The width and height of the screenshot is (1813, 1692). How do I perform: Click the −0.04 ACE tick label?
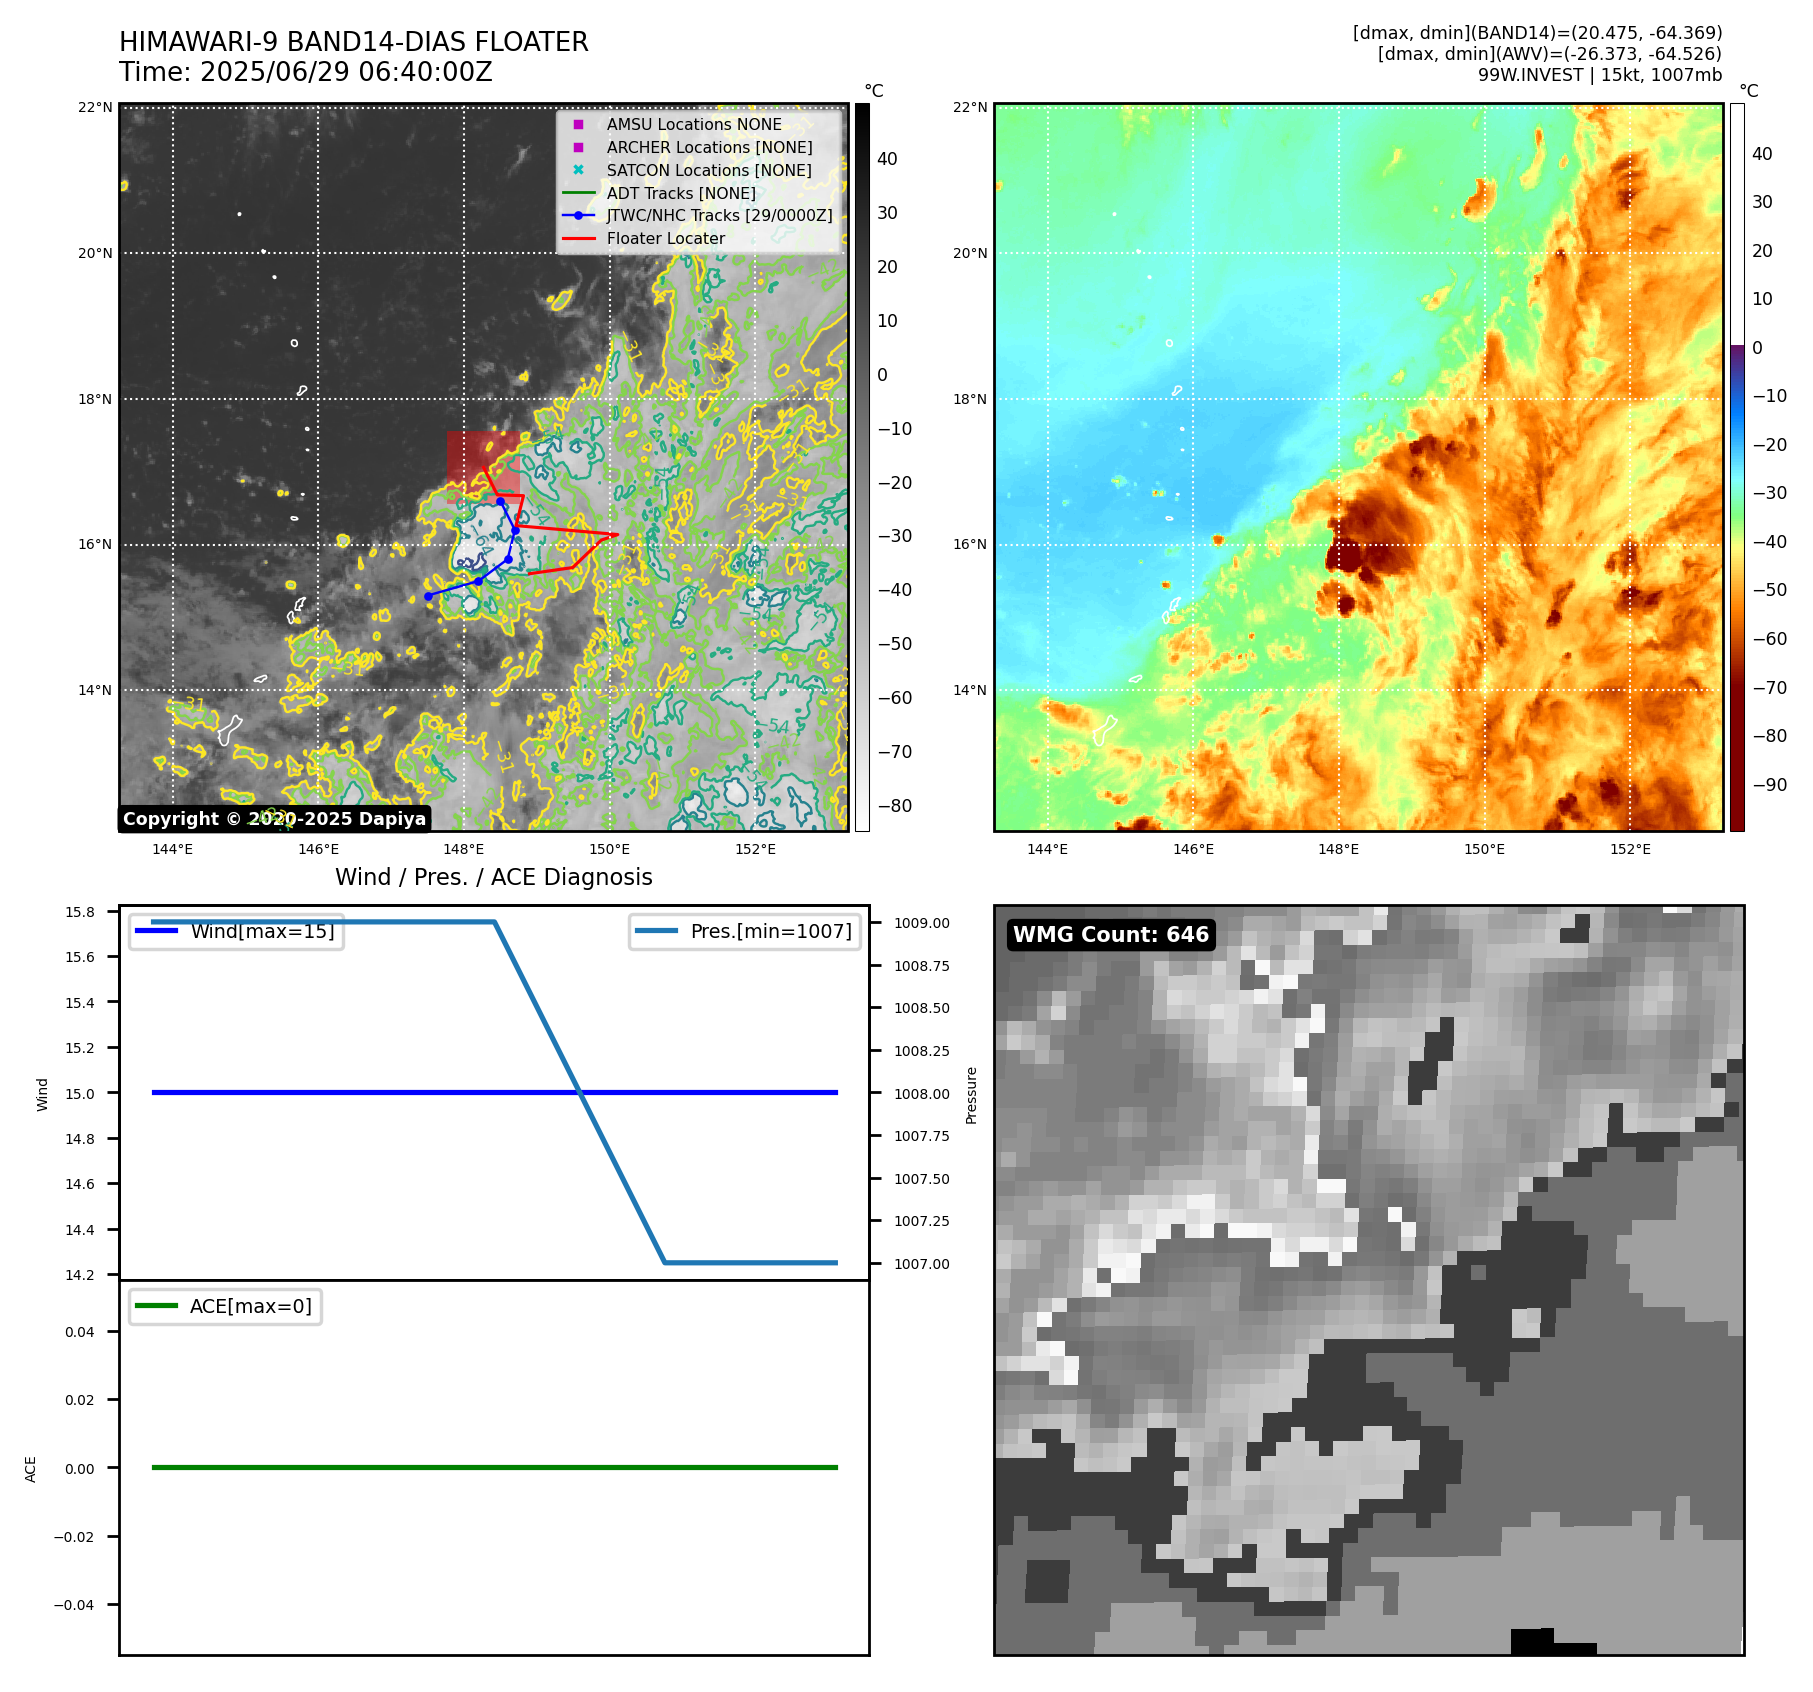pyautogui.click(x=74, y=1605)
